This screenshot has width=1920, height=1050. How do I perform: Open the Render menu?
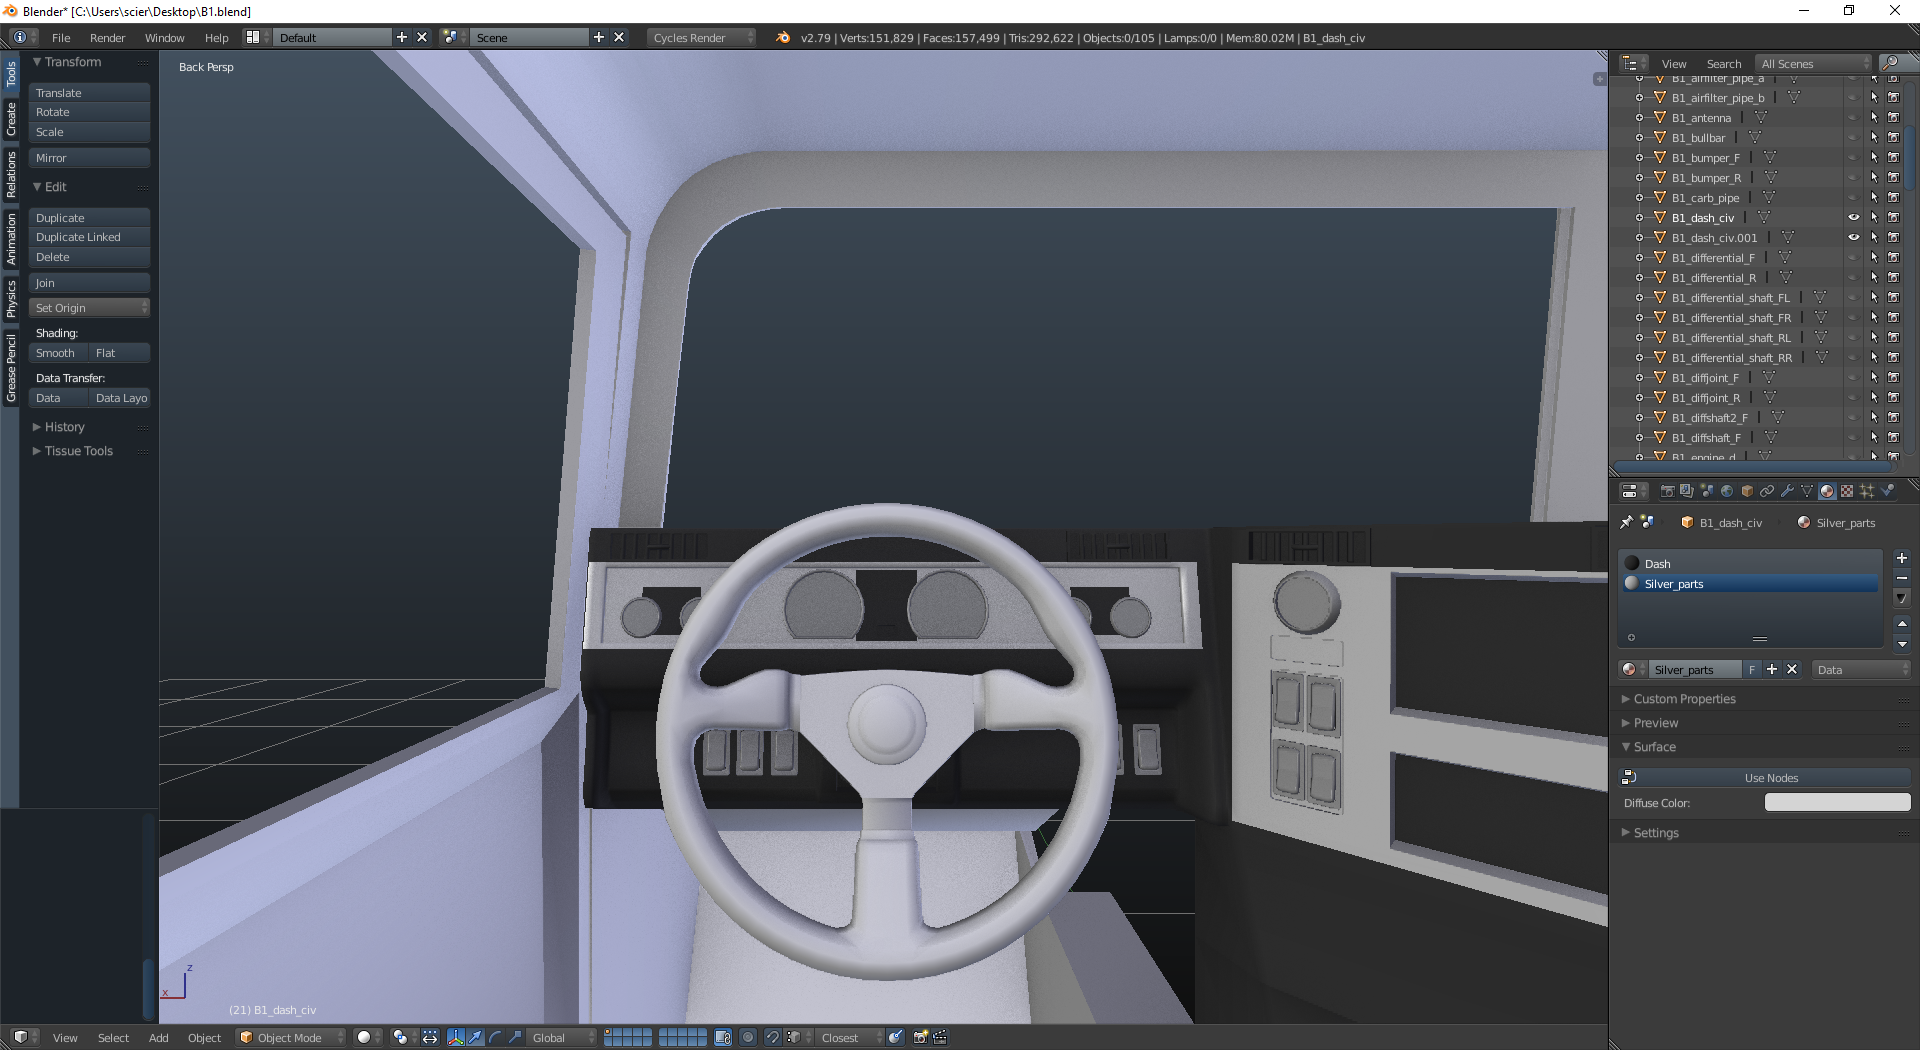(x=107, y=37)
